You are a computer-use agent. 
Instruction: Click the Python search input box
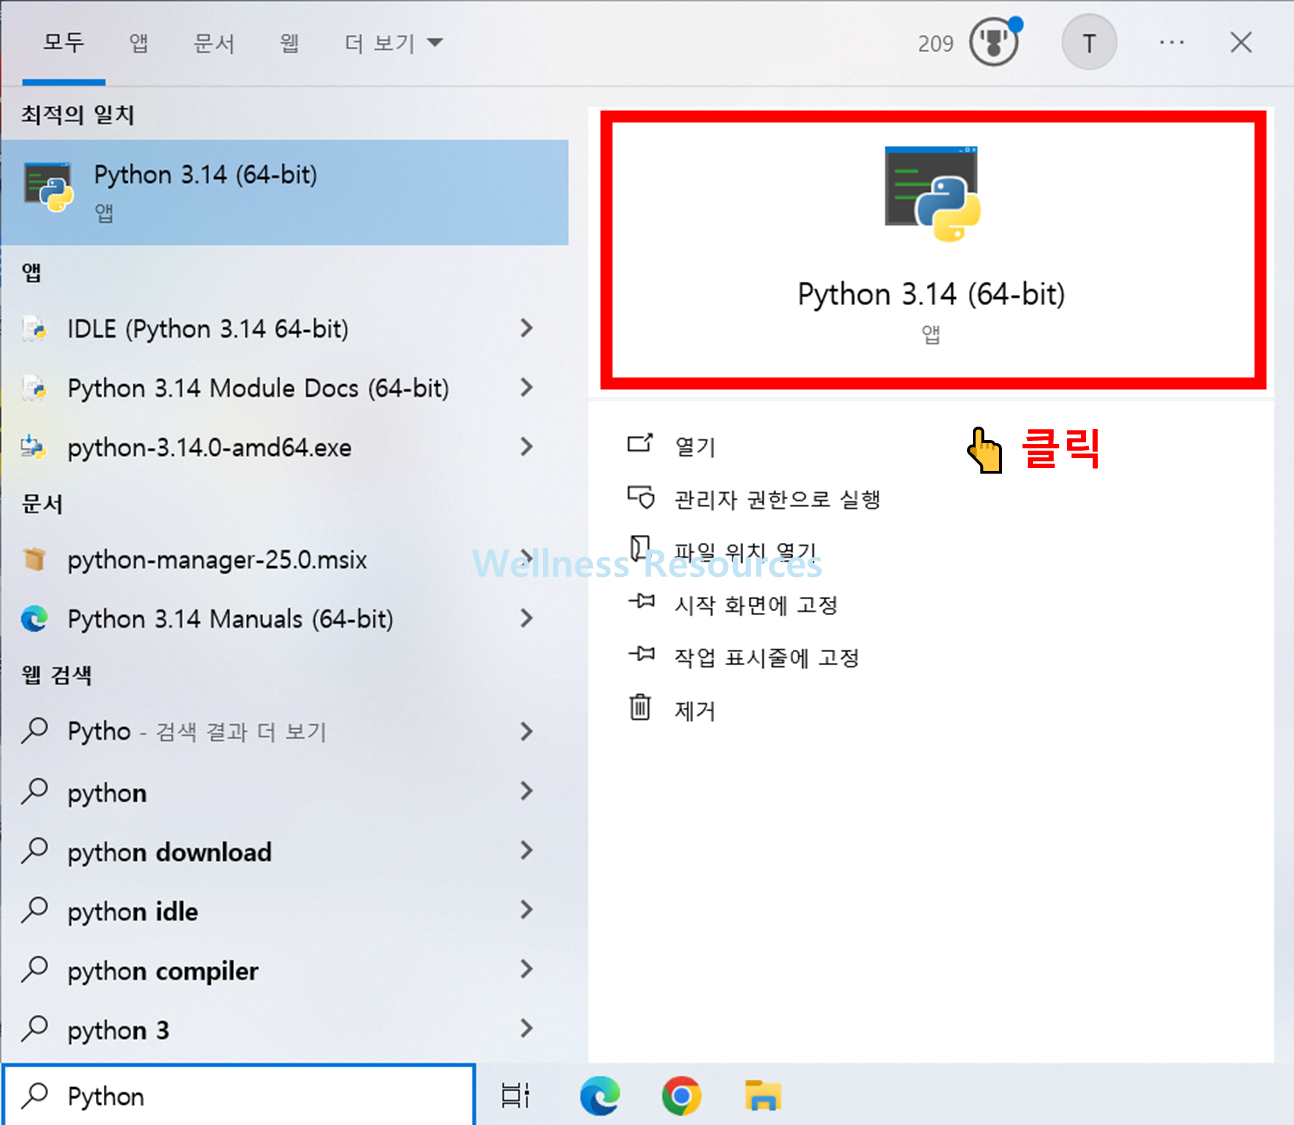(x=238, y=1095)
